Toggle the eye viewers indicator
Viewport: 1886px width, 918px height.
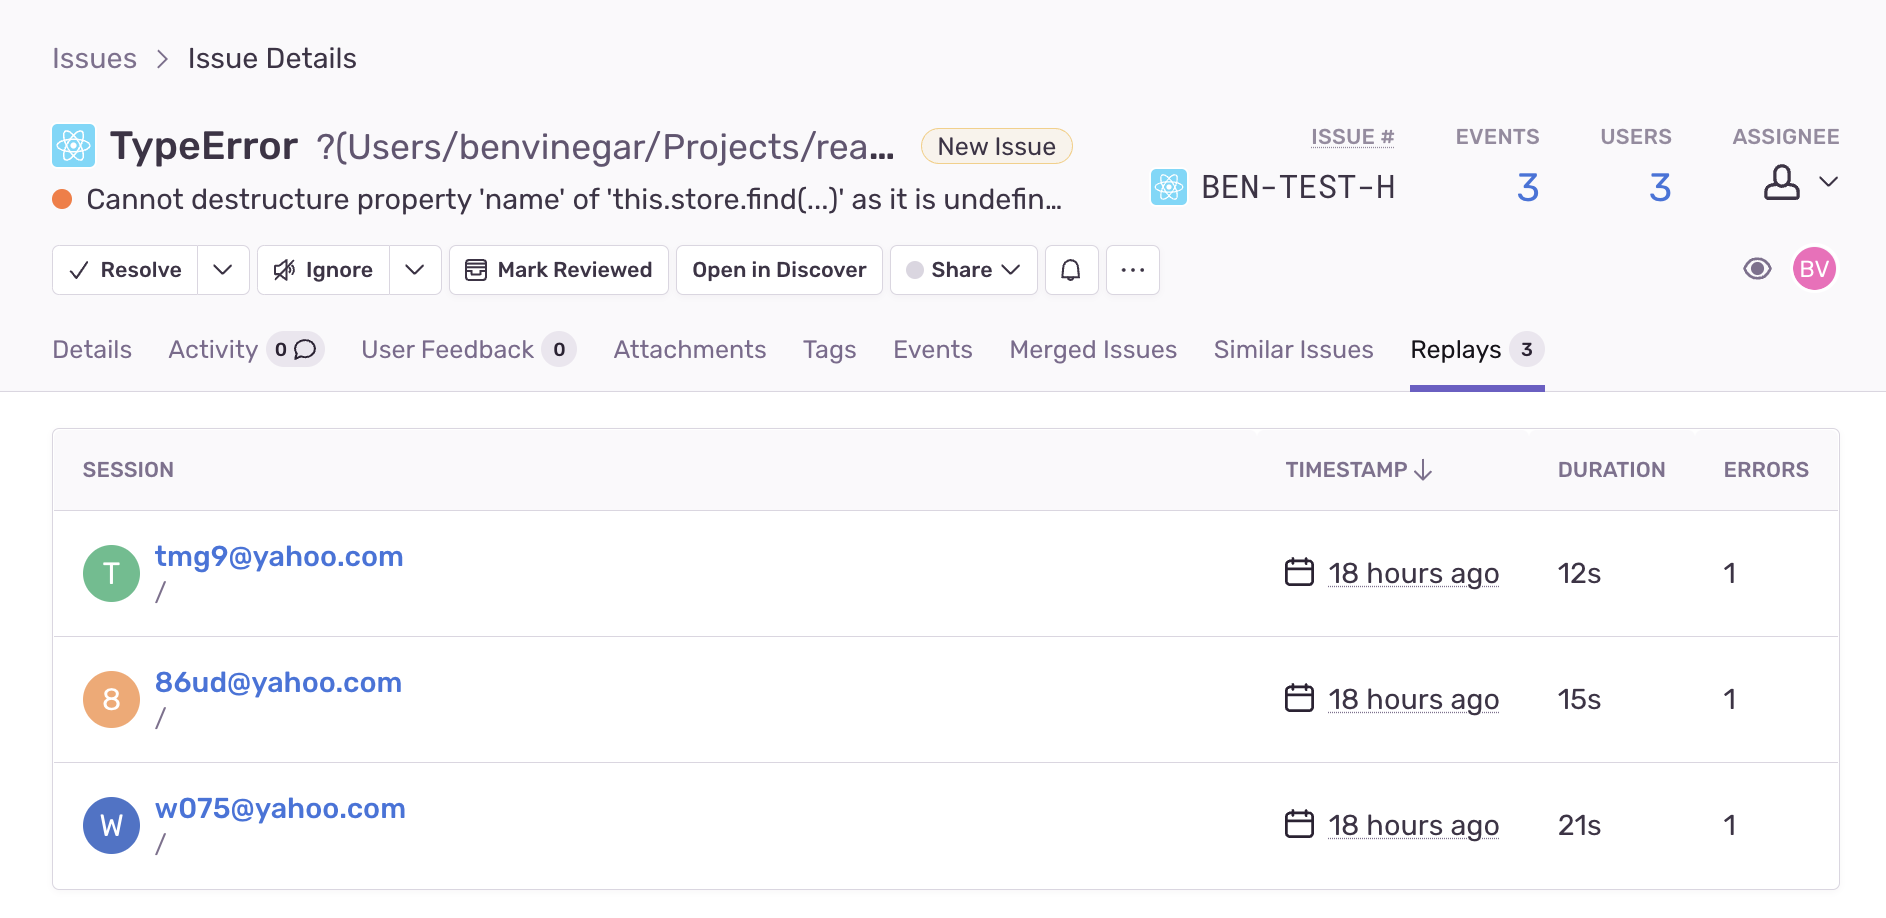coord(1757,269)
